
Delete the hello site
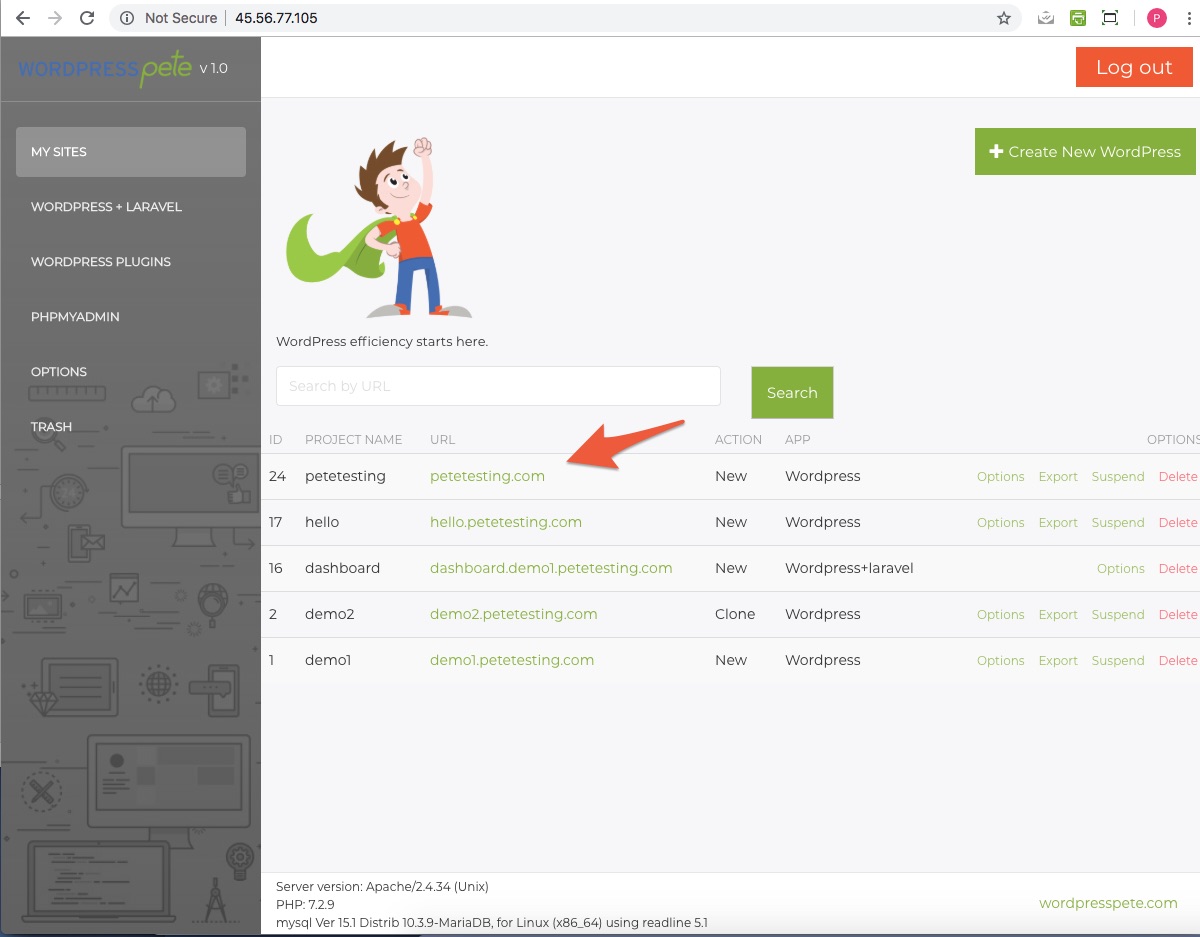pos(1178,523)
